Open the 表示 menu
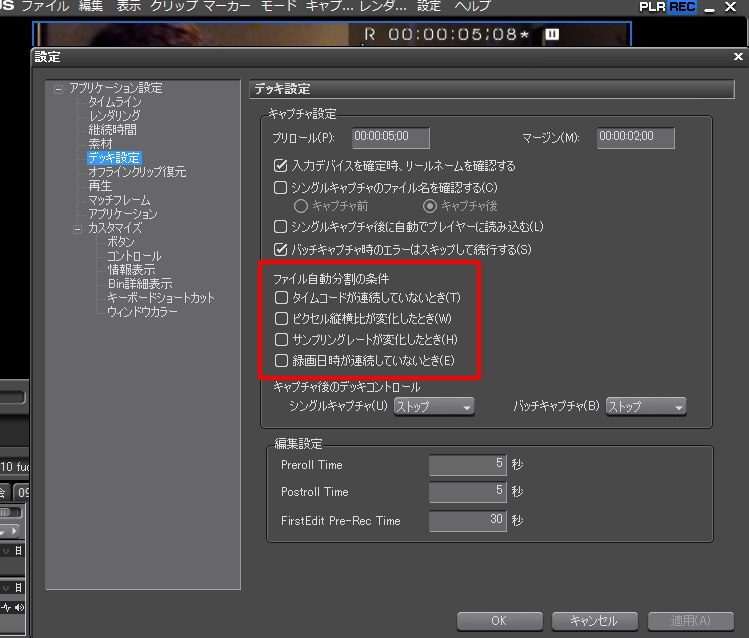 coord(129,6)
